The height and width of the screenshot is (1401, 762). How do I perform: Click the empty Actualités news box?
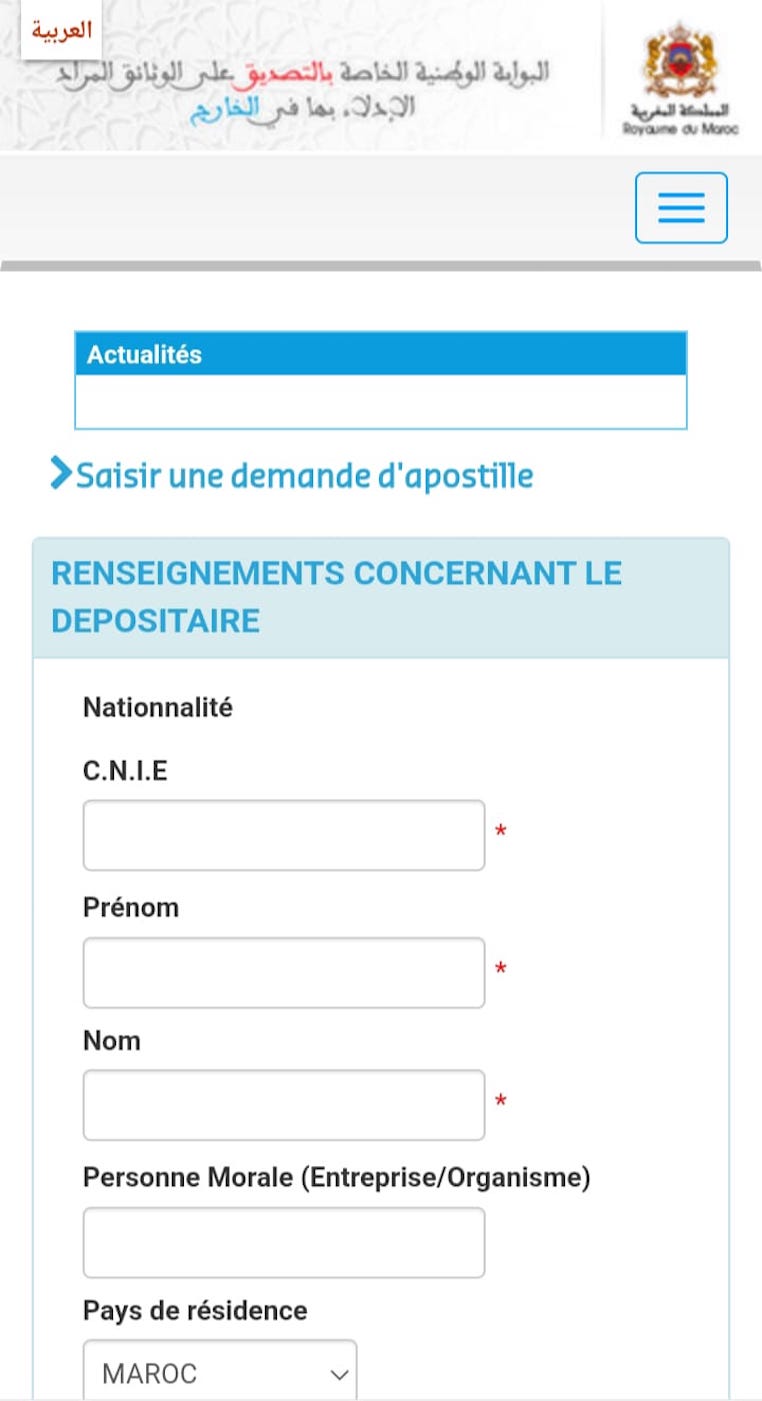coord(381,401)
